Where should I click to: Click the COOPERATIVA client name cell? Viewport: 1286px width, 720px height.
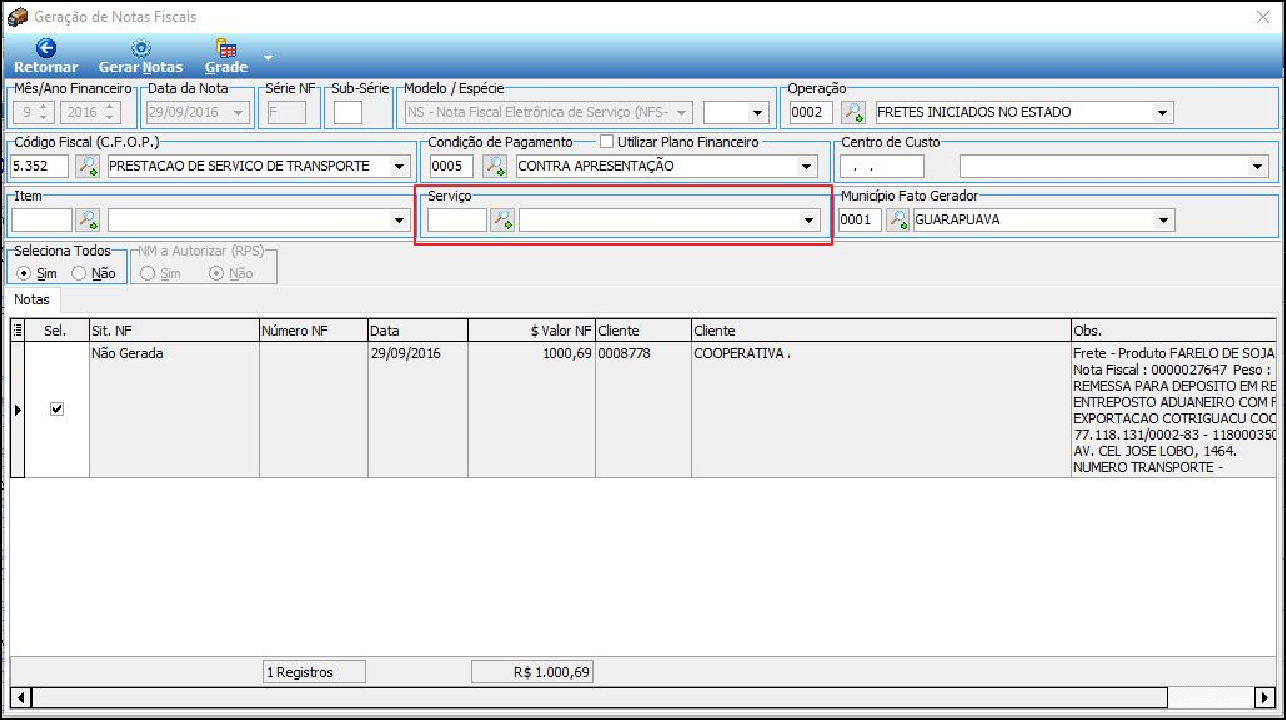[880, 409]
